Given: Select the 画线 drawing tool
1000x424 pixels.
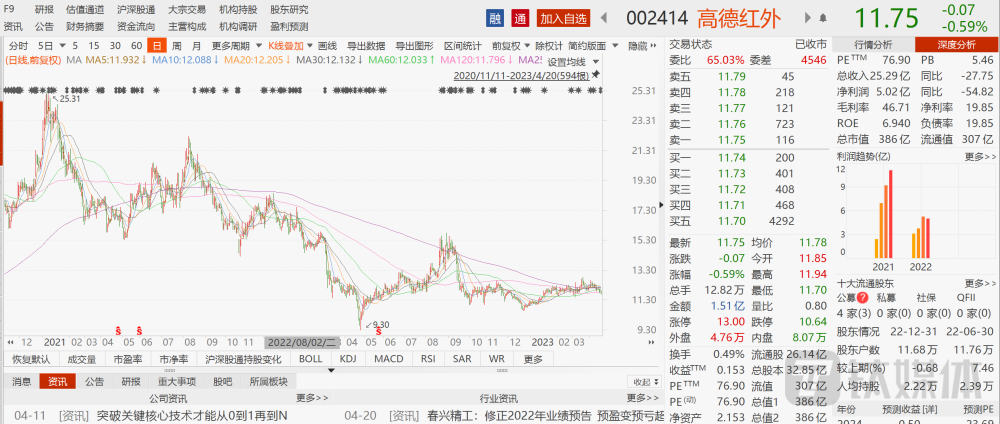Looking at the screenshot, I should click(327, 46).
